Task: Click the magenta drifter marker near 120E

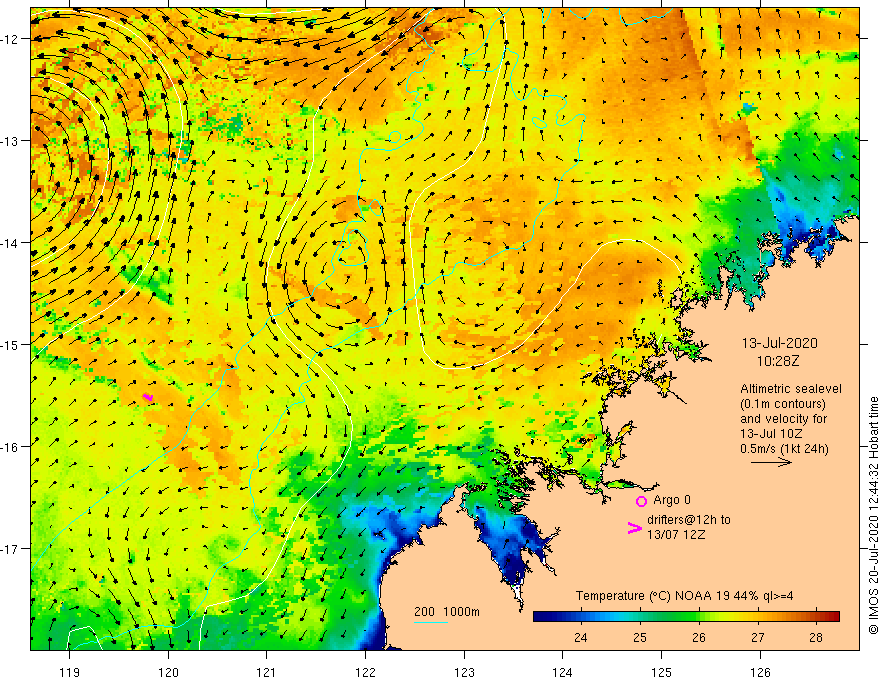Action: click(x=148, y=397)
